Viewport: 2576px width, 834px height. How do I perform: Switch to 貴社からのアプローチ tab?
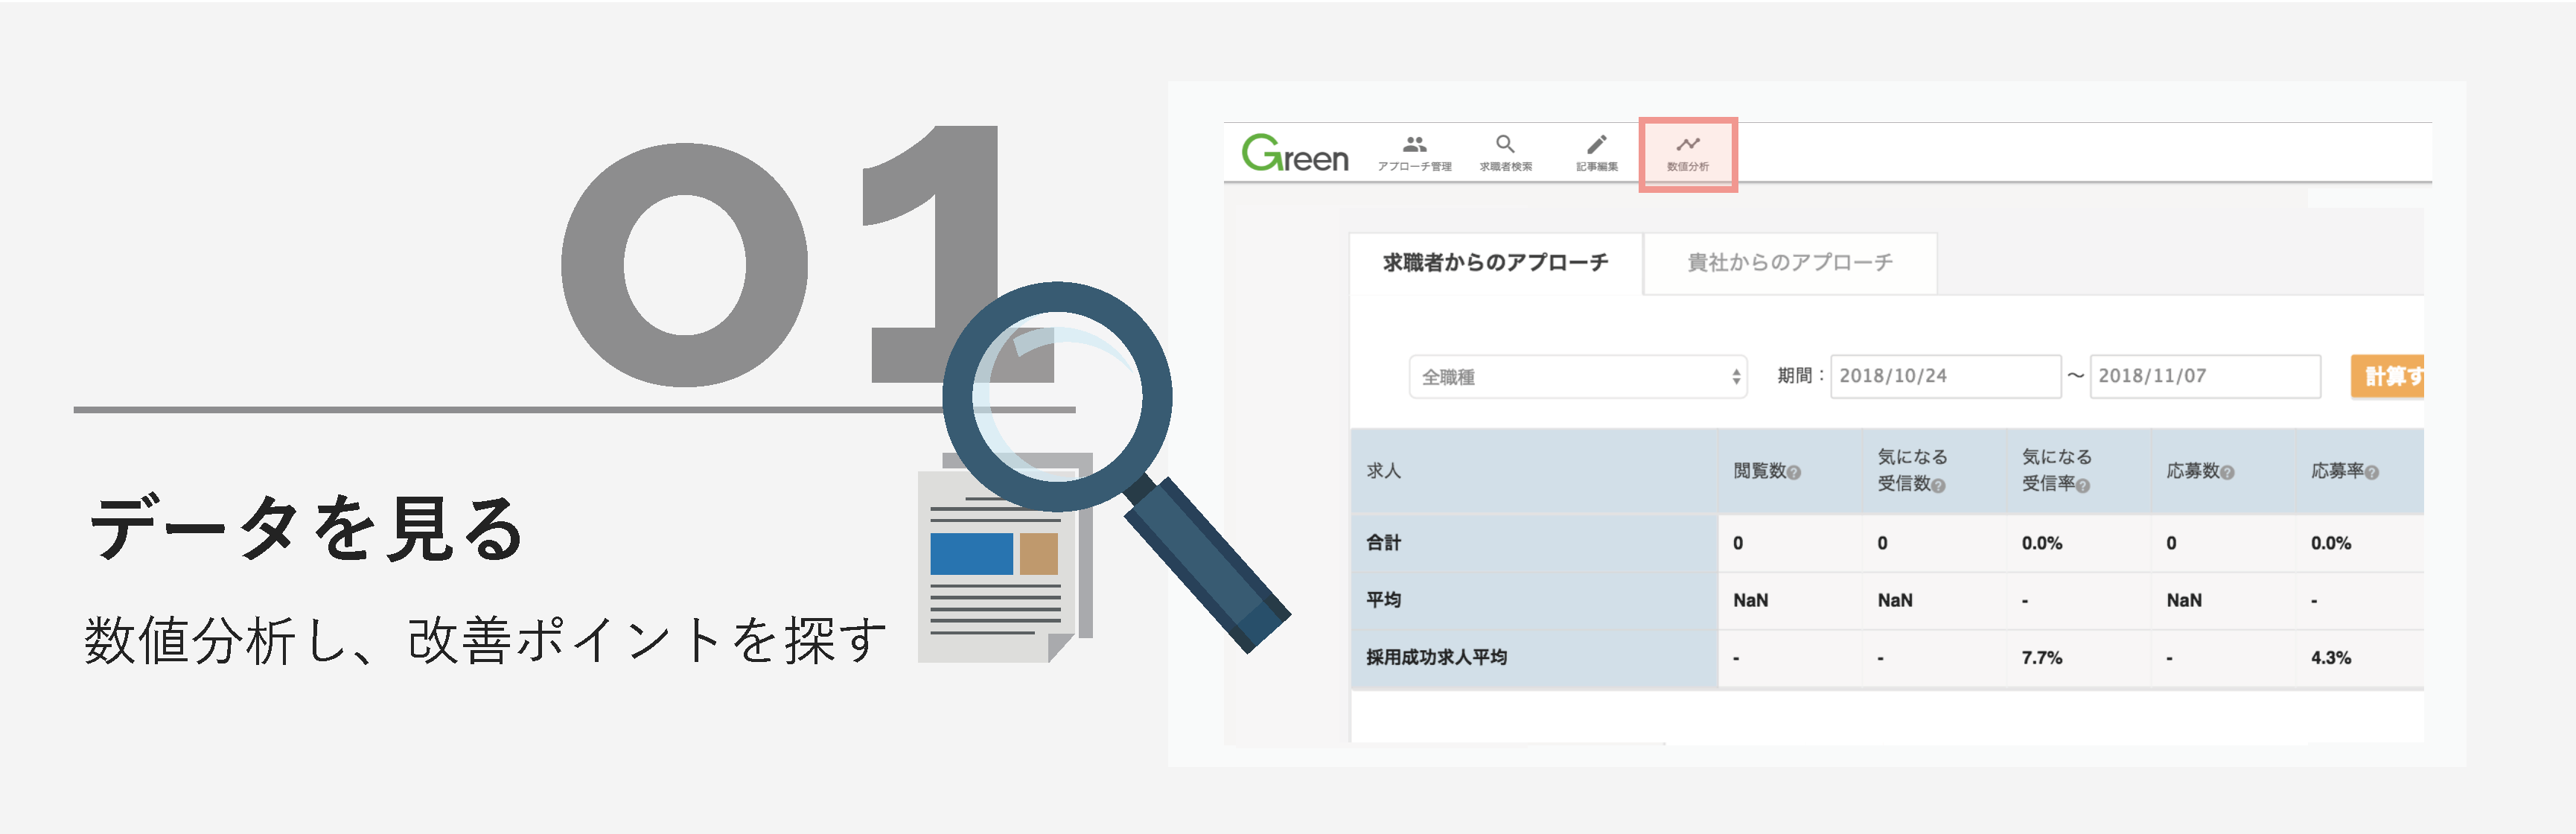point(1790,263)
